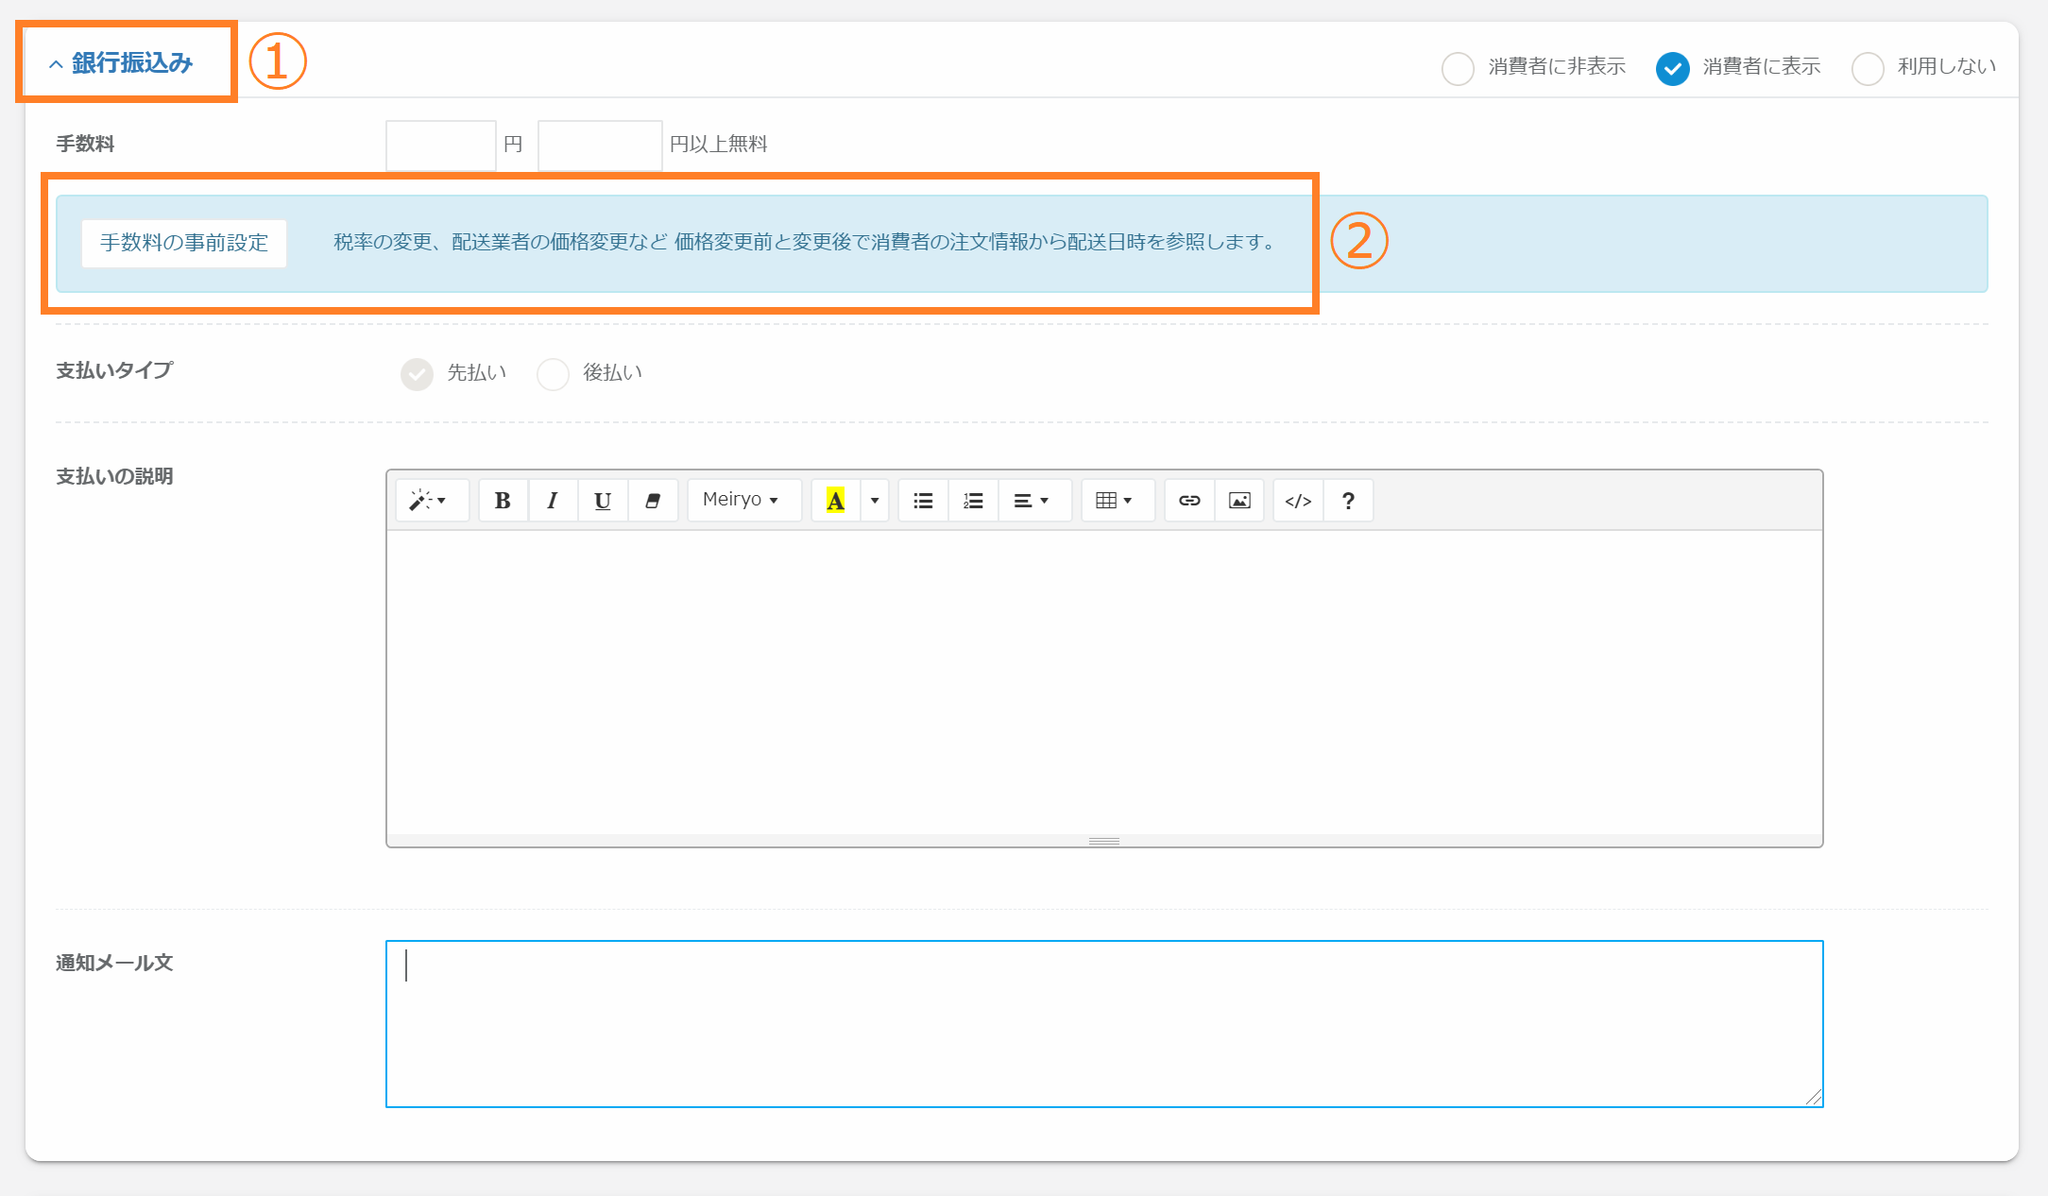Choose 後払い payment type
This screenshot has height=1196, width=2048.
(x=553, y=374)
